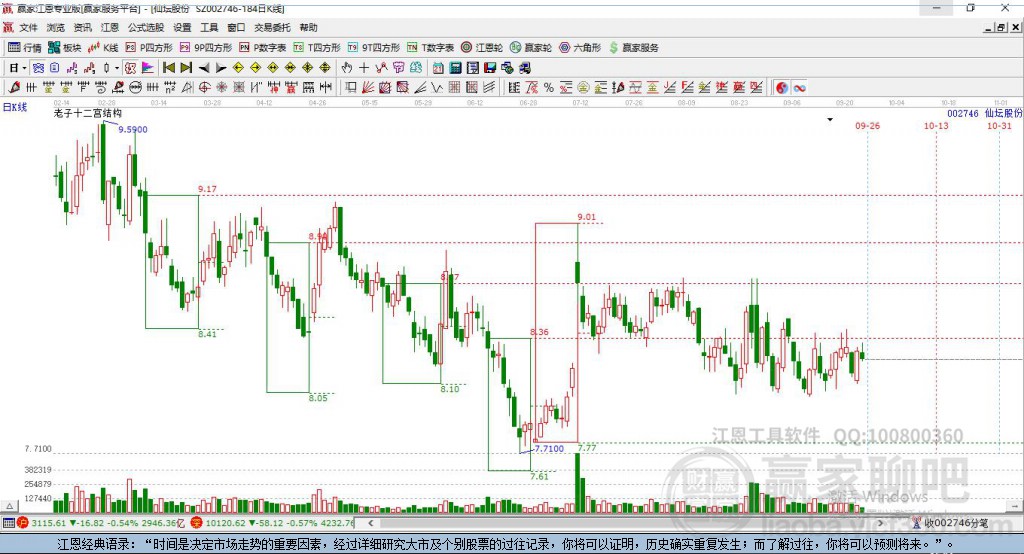Viewport: 1024px width, 554px height.
Task: Select the 10-31 date marker
Action: 999,125
